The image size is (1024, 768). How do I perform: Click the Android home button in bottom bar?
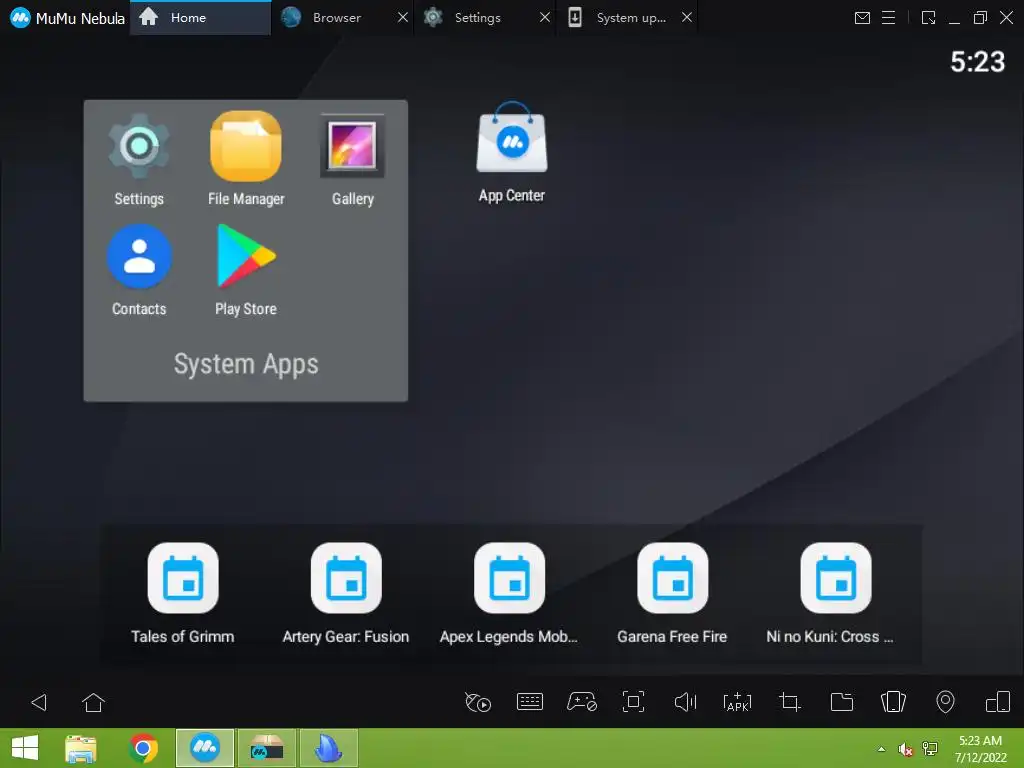pos(93,703)
